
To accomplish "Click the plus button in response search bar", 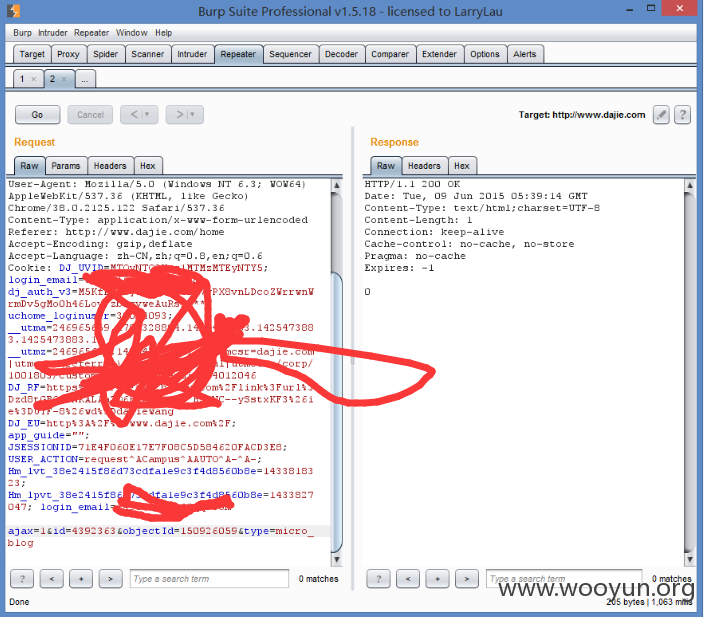I will (437, 579).
